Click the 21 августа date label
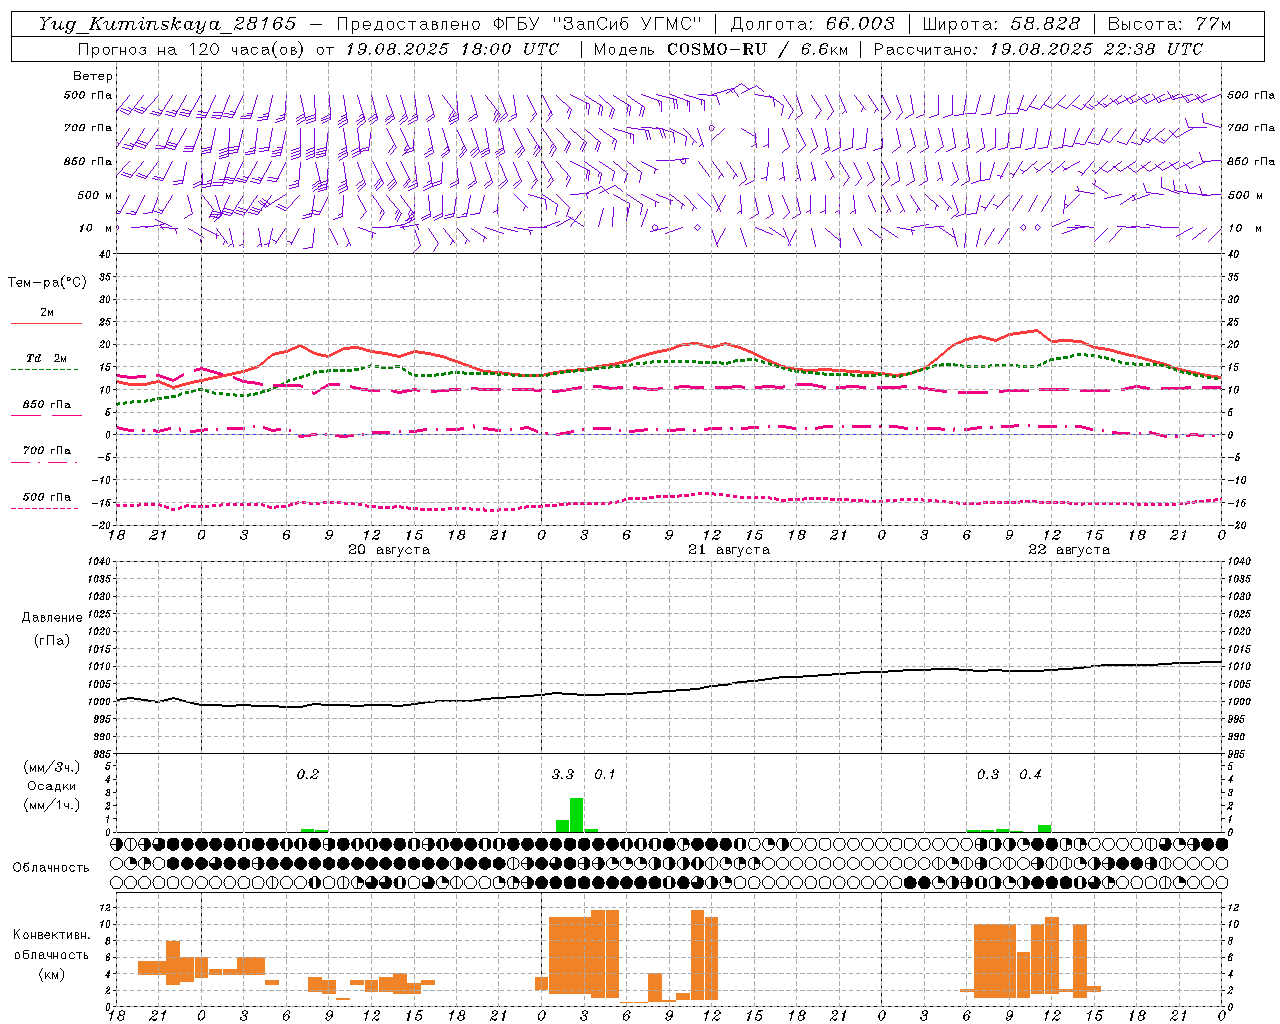 (729, 550)
